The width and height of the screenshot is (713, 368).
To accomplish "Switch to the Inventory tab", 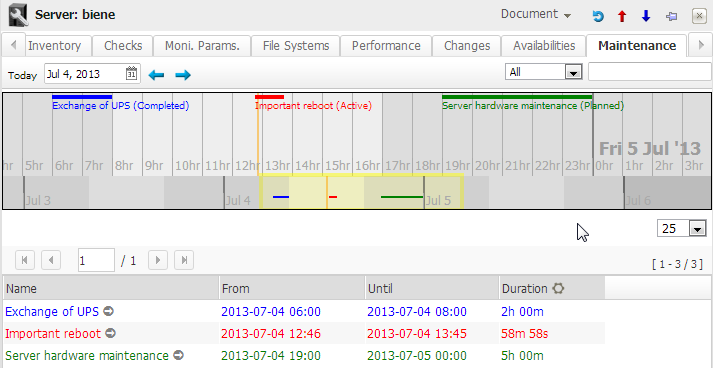I will pyautogui.click(x=55, y=46).
